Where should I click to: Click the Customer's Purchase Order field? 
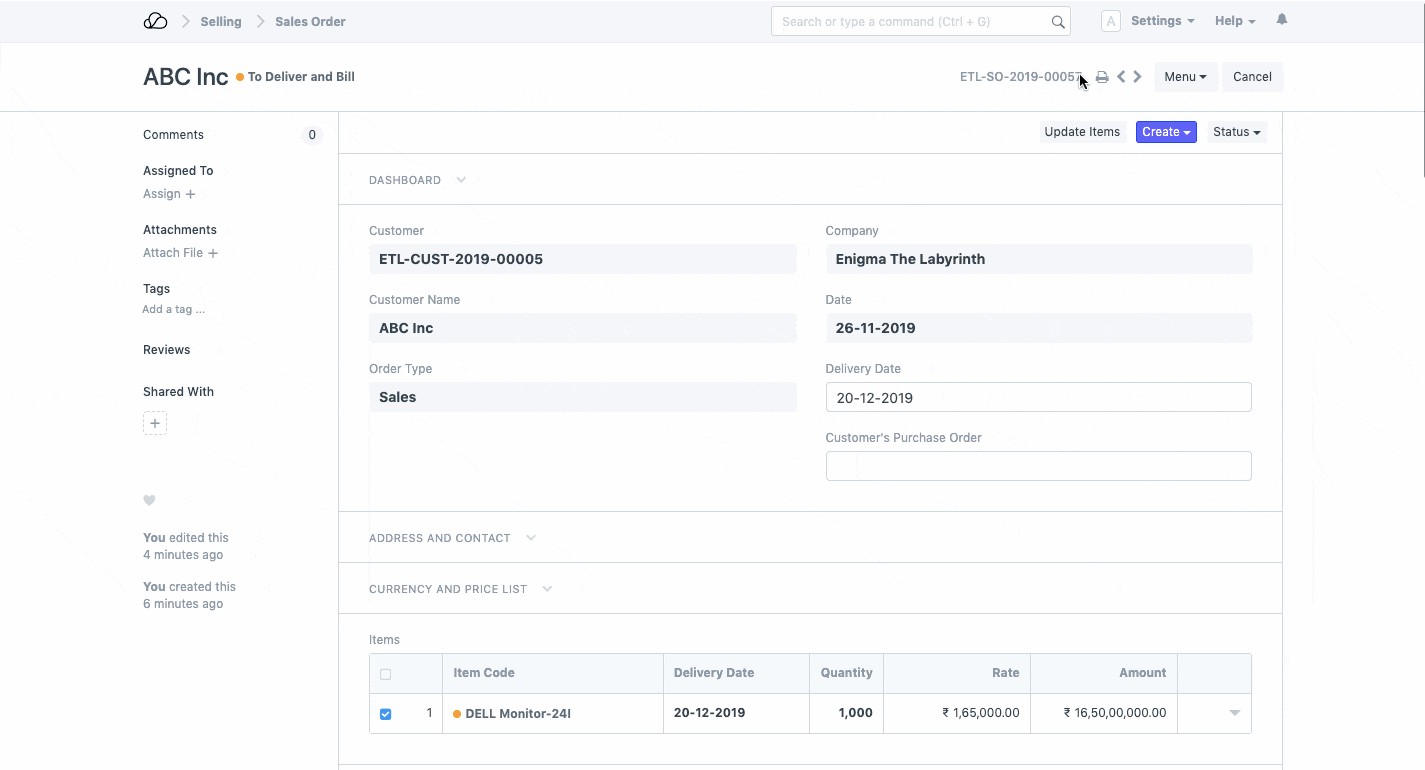click(x=1038, y=466)
